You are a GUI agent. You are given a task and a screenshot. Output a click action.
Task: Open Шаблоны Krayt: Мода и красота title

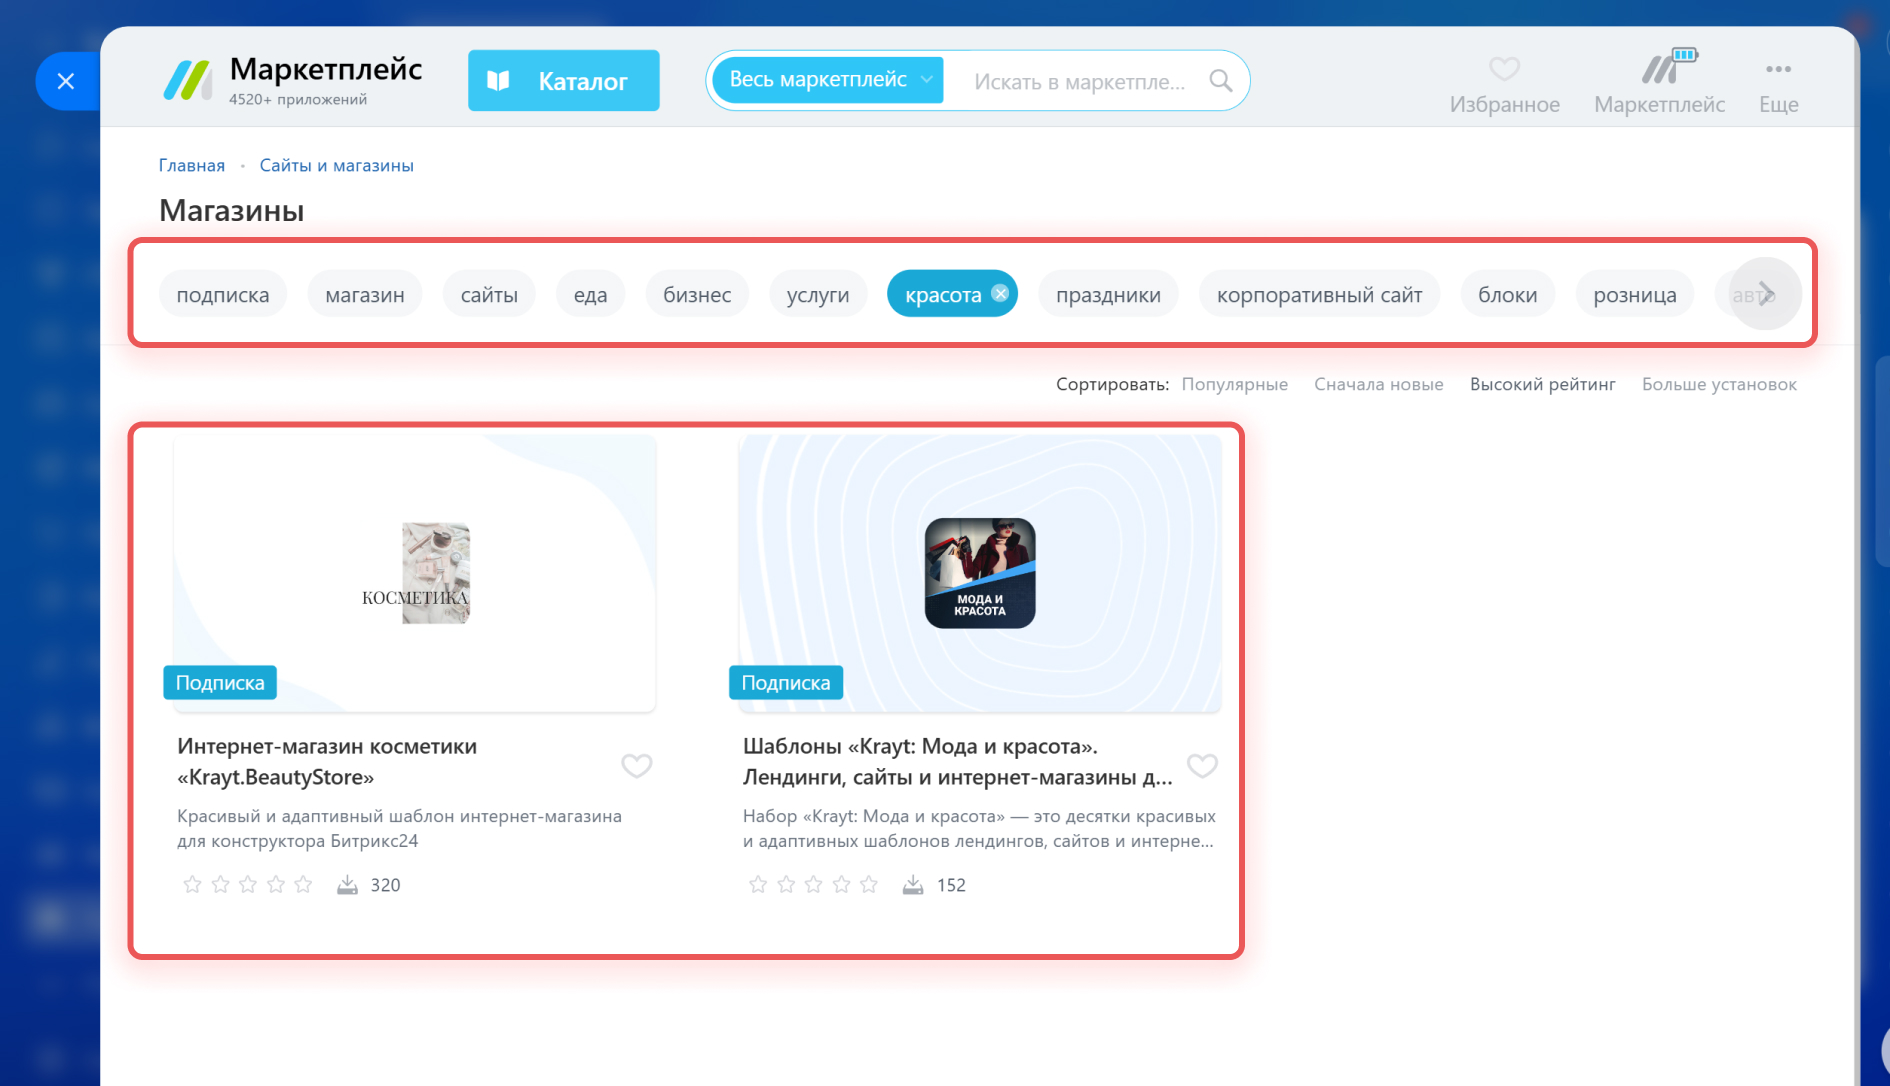pyautogui.click(x=958, y=762)
